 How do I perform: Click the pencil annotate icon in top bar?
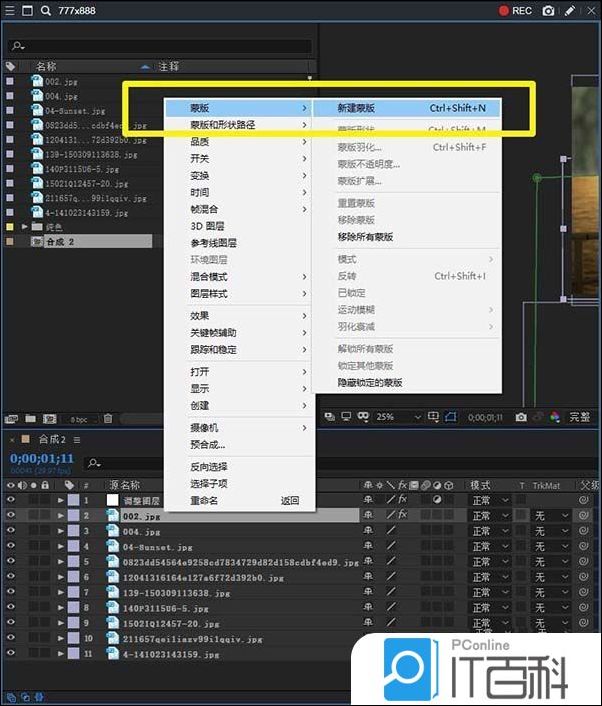(x=570, y=11)
